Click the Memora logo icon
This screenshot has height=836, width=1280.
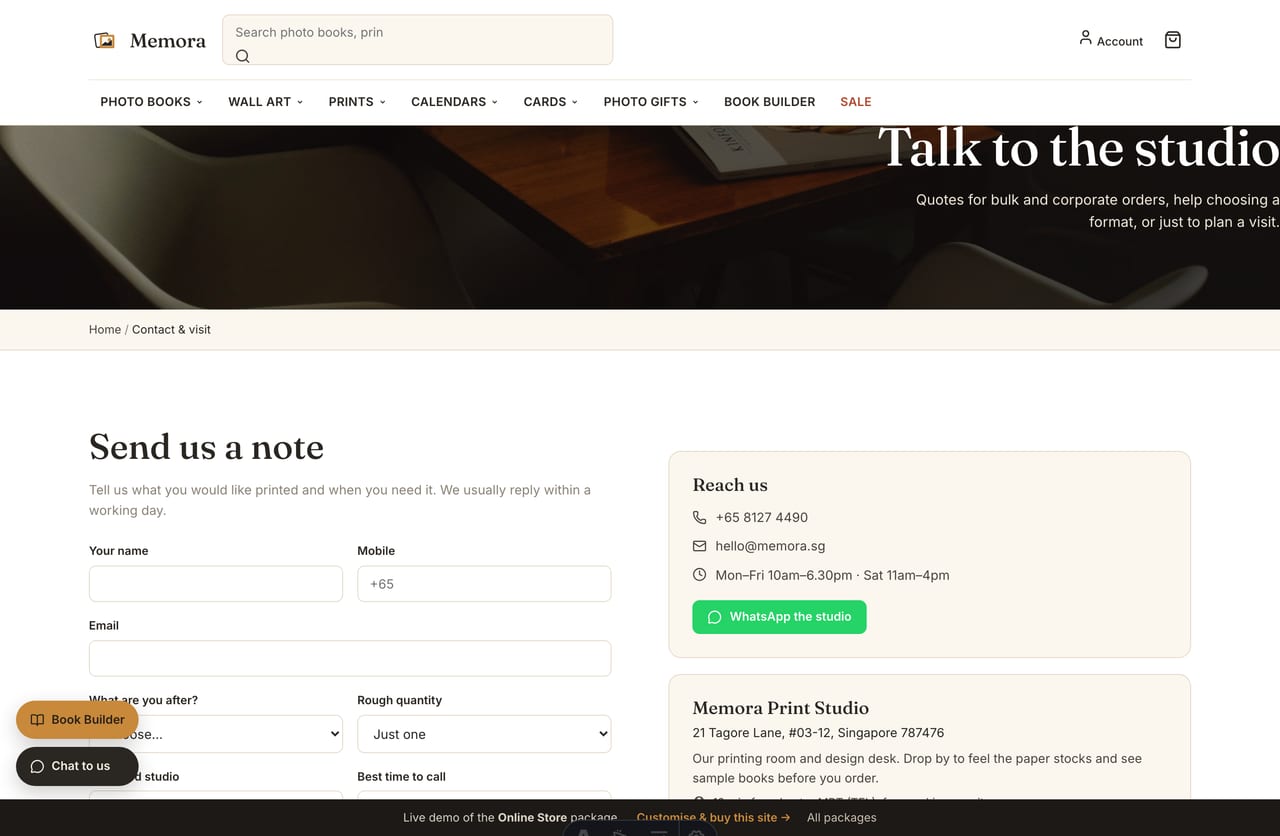click(104, 40)
